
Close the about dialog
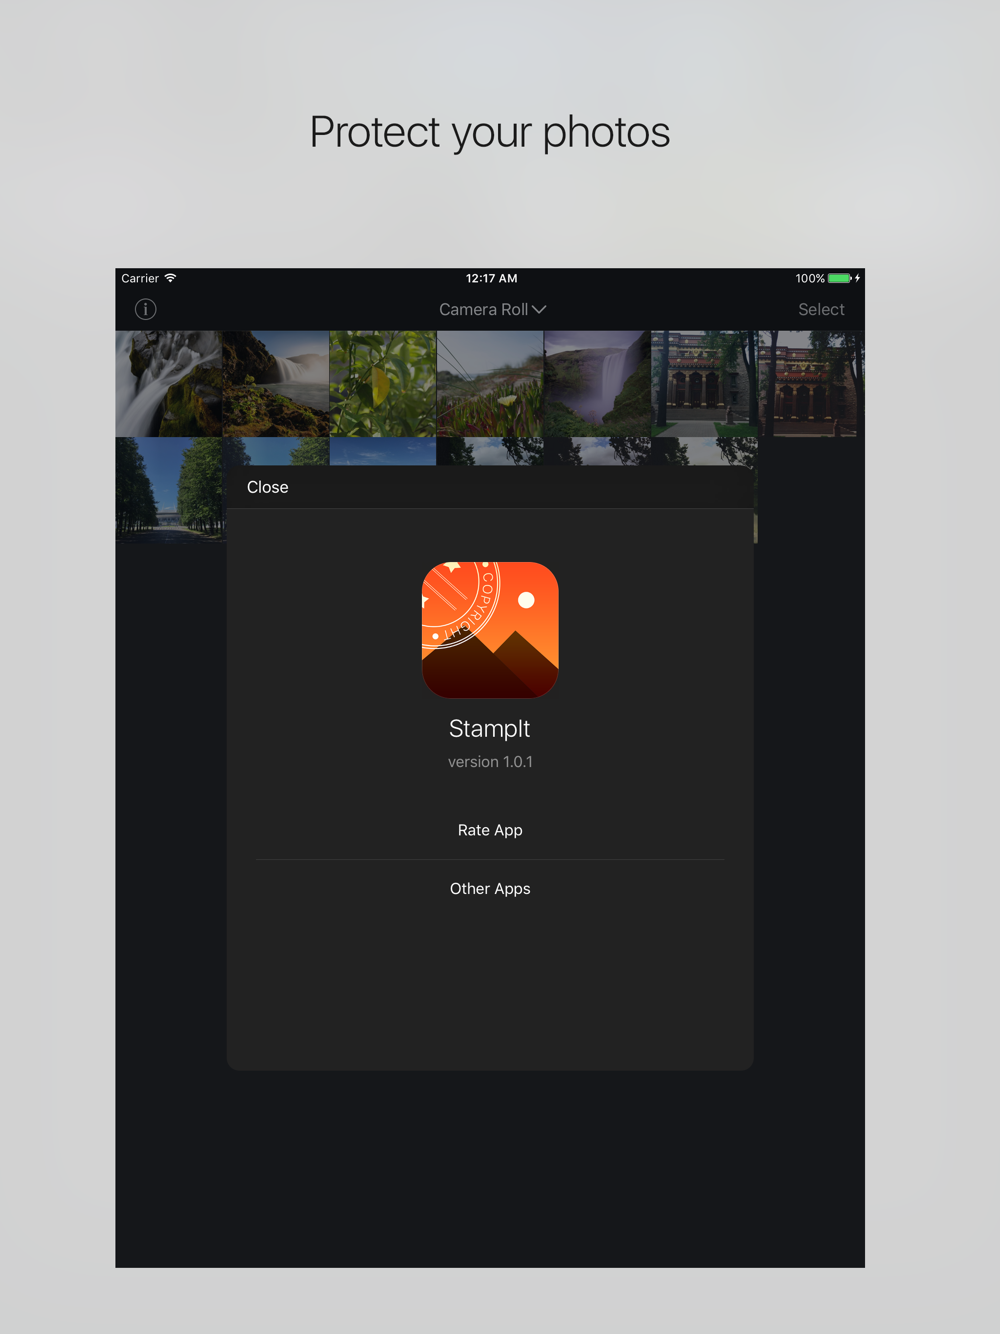coord(267,487)
